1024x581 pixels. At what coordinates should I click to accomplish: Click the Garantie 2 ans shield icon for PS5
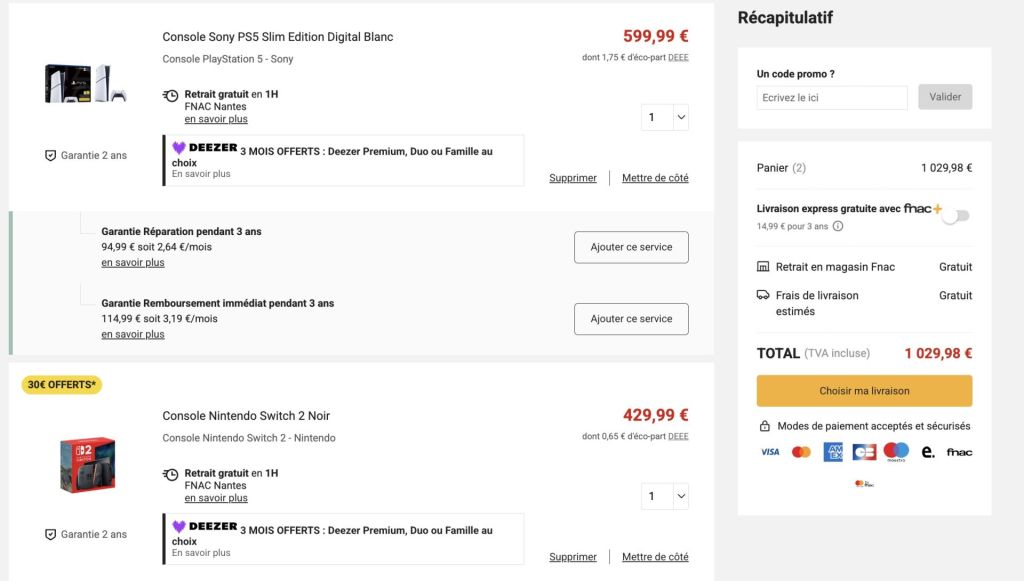[50, 155]
